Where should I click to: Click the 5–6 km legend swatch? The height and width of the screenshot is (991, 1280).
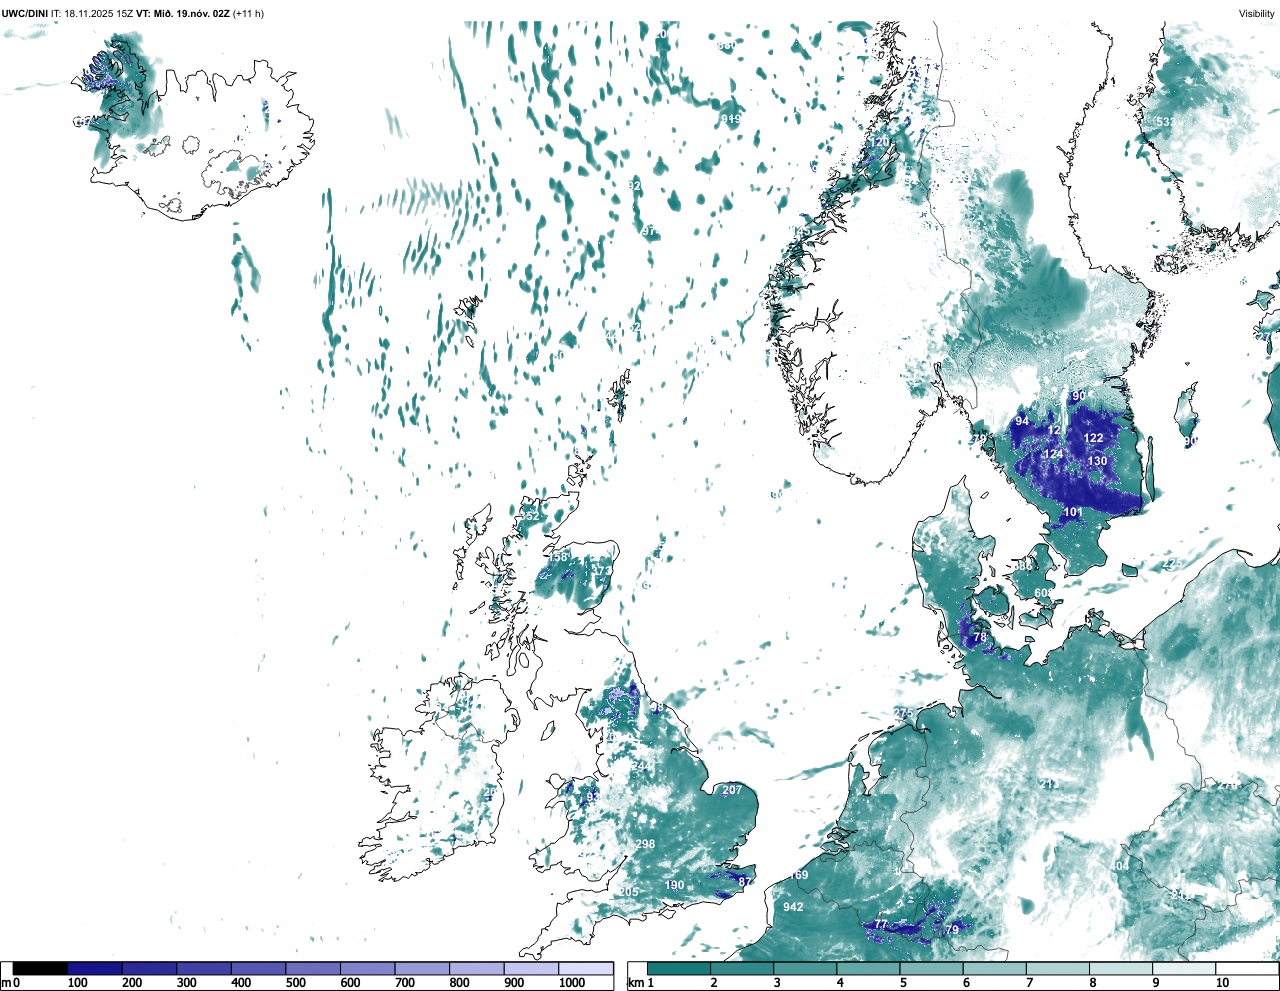point(932,968)
